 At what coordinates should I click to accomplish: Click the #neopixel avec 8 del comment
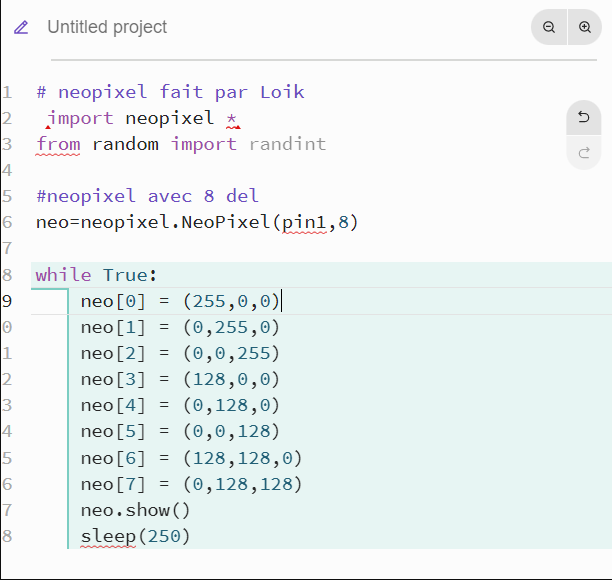[147, 196]
